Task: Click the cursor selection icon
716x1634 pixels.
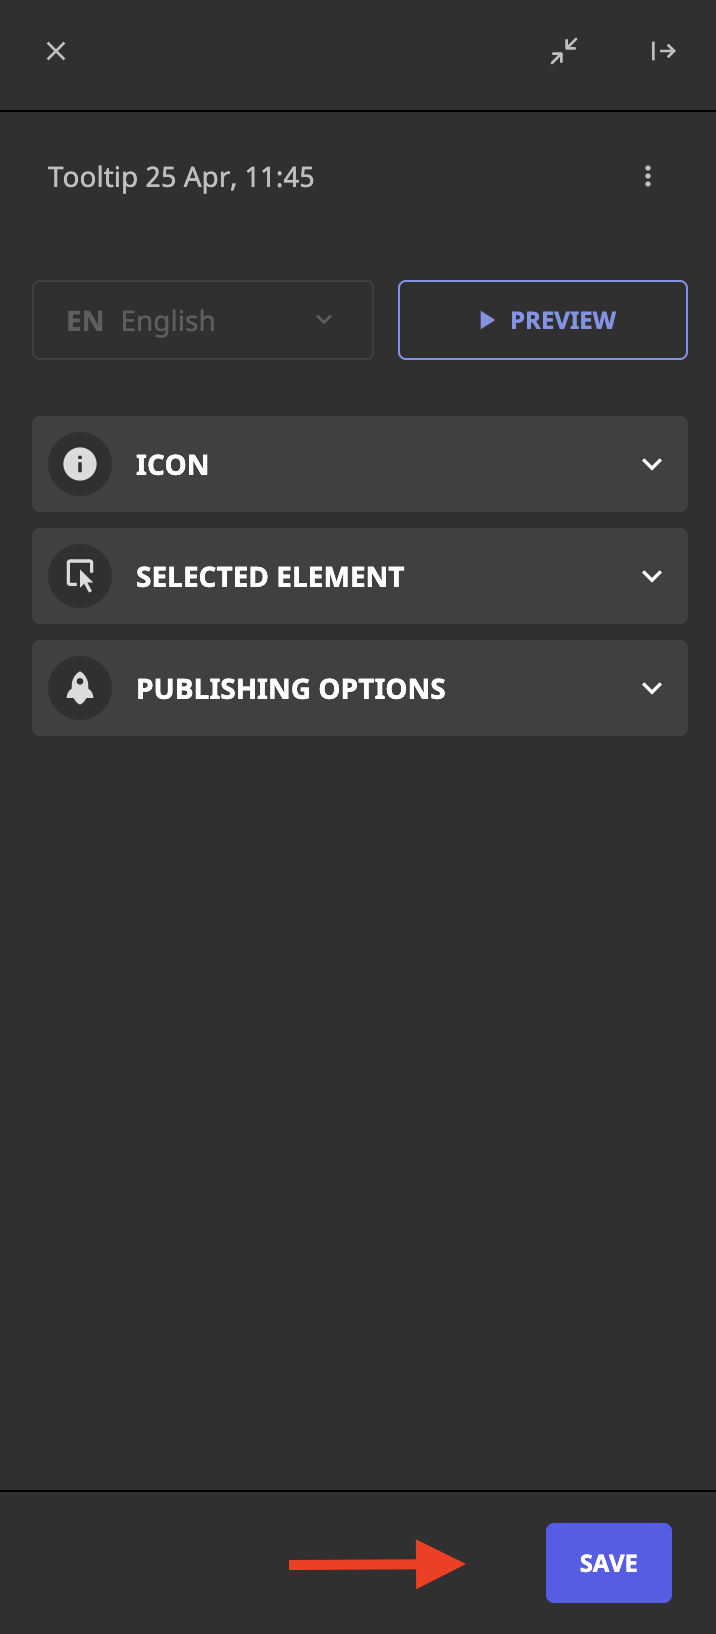Action: tap(80, 576)
